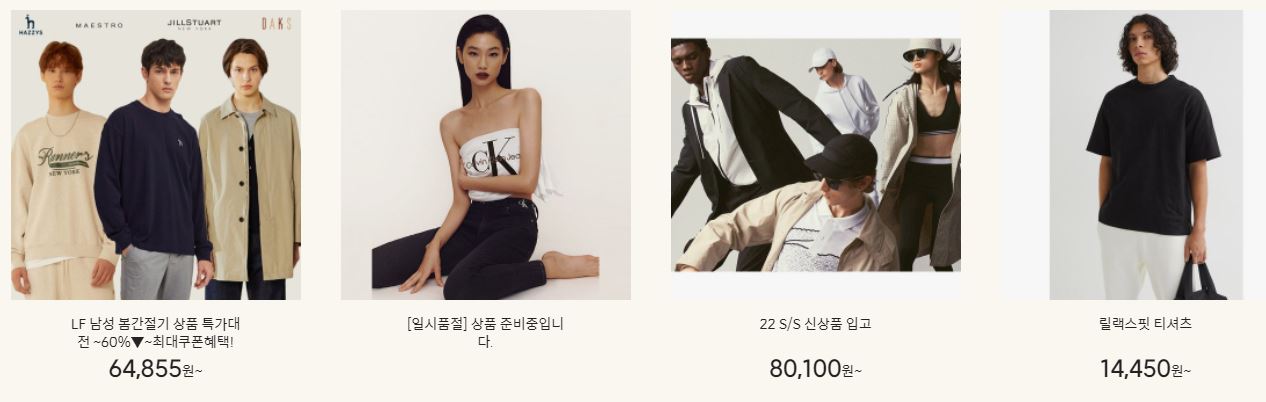Click the model in navy sweatshirt

[x=154, y=170]
